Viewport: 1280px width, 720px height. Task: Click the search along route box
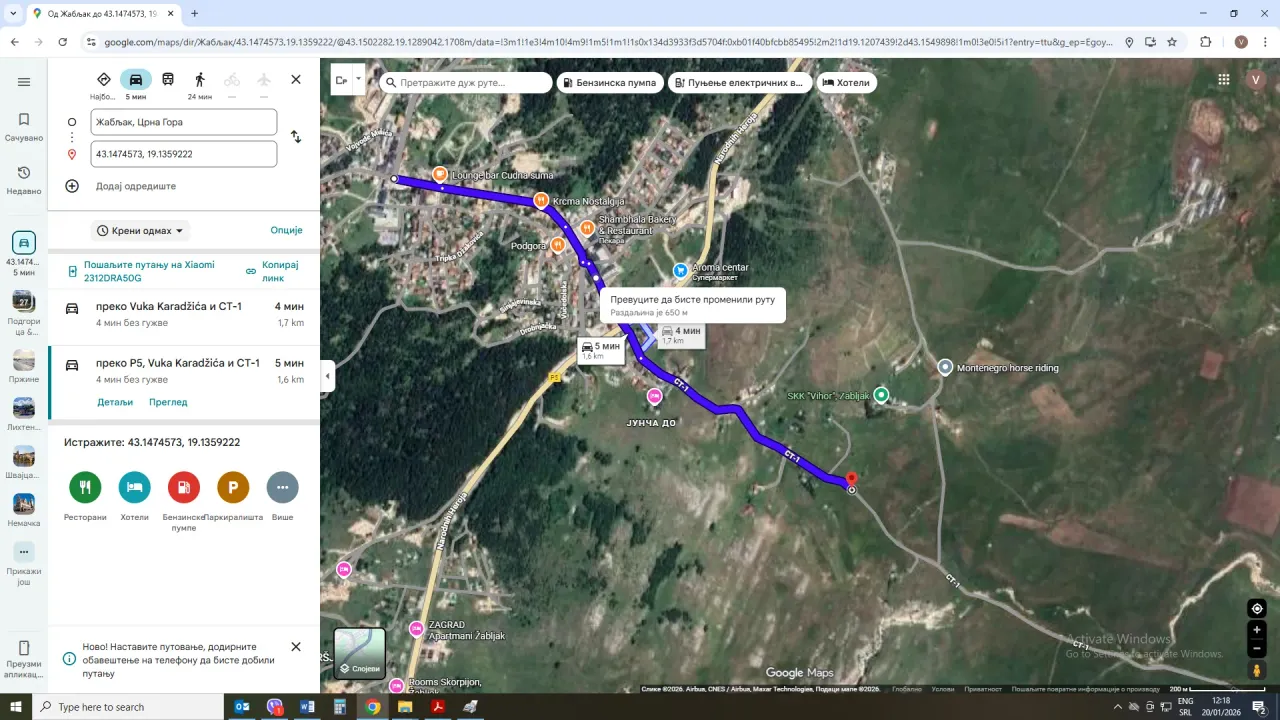pyautogui.click(x=466, y=82)
